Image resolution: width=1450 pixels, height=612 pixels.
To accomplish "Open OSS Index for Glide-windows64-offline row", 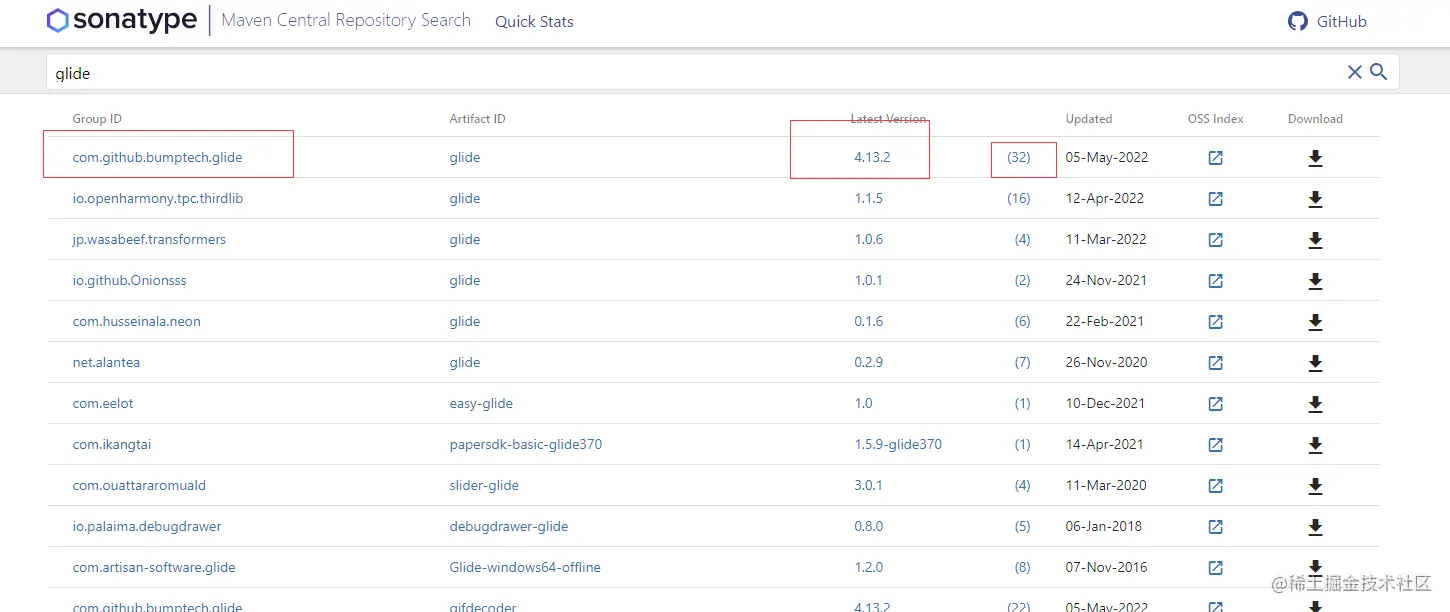I will [x=1215, y=568].
